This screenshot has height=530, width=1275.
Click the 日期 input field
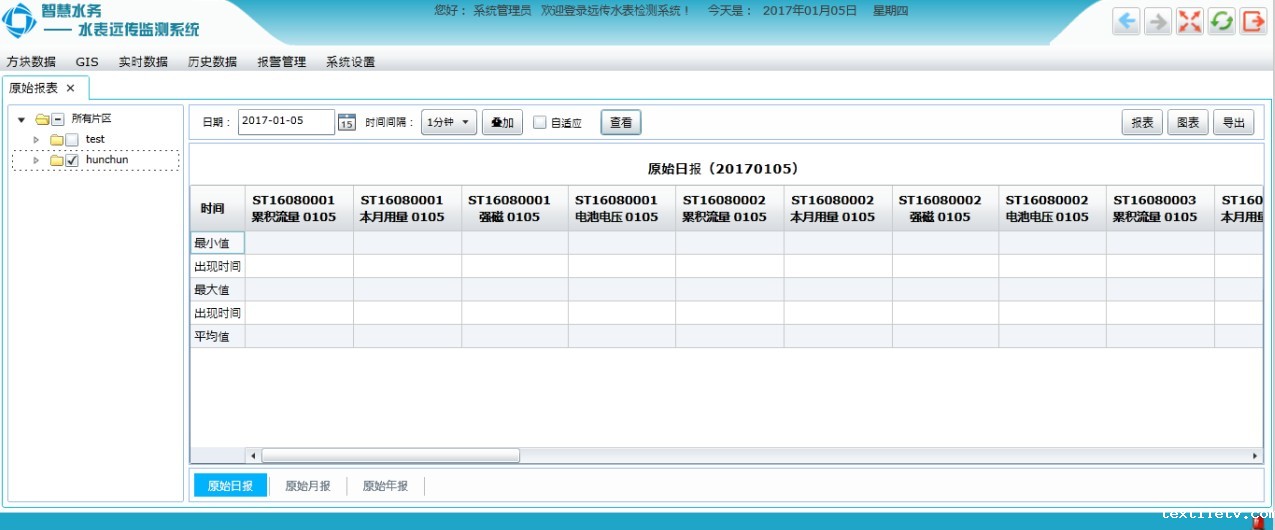click(286, 122)
